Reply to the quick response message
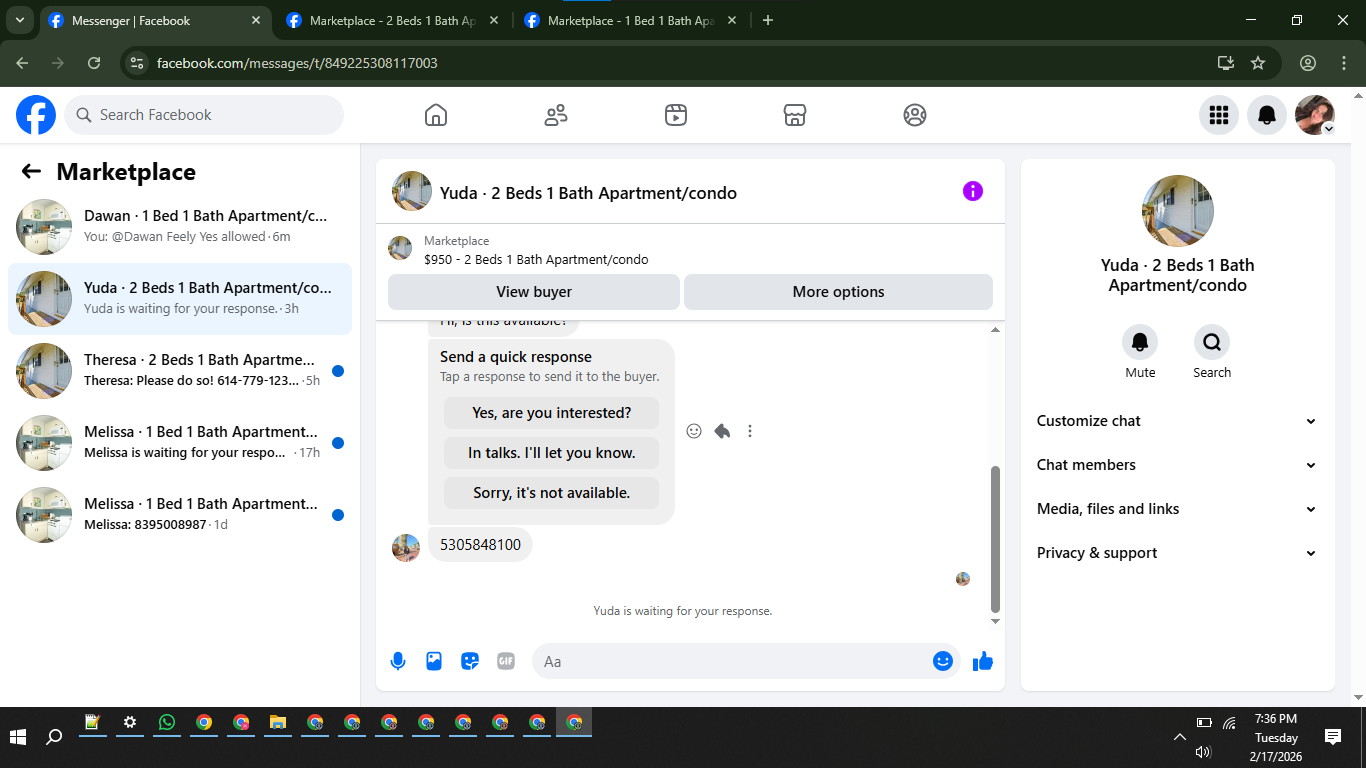Viewport: 1366px width, 768px height. (x=722, y=431)
